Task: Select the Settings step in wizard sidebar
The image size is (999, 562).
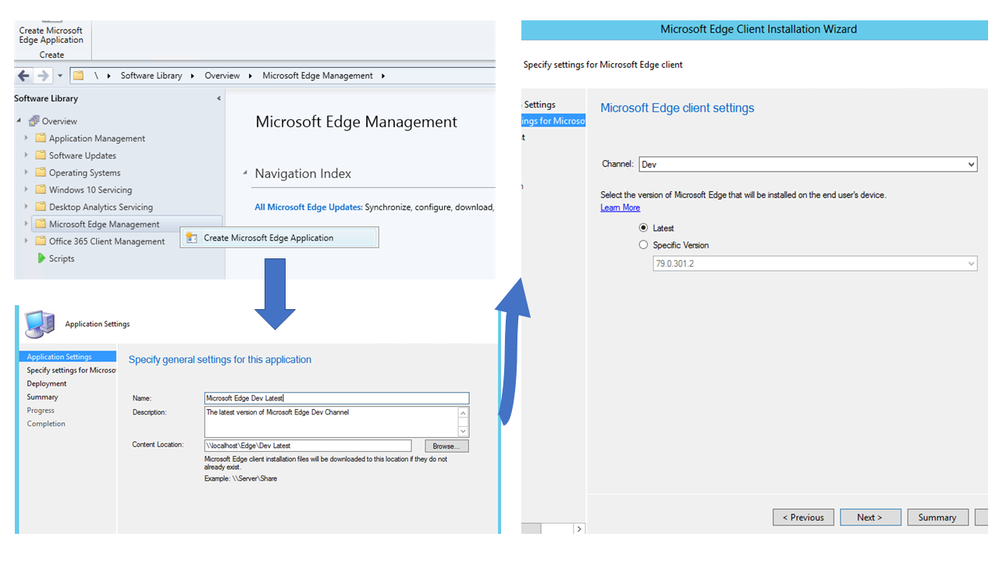Action: coord(540,104)
